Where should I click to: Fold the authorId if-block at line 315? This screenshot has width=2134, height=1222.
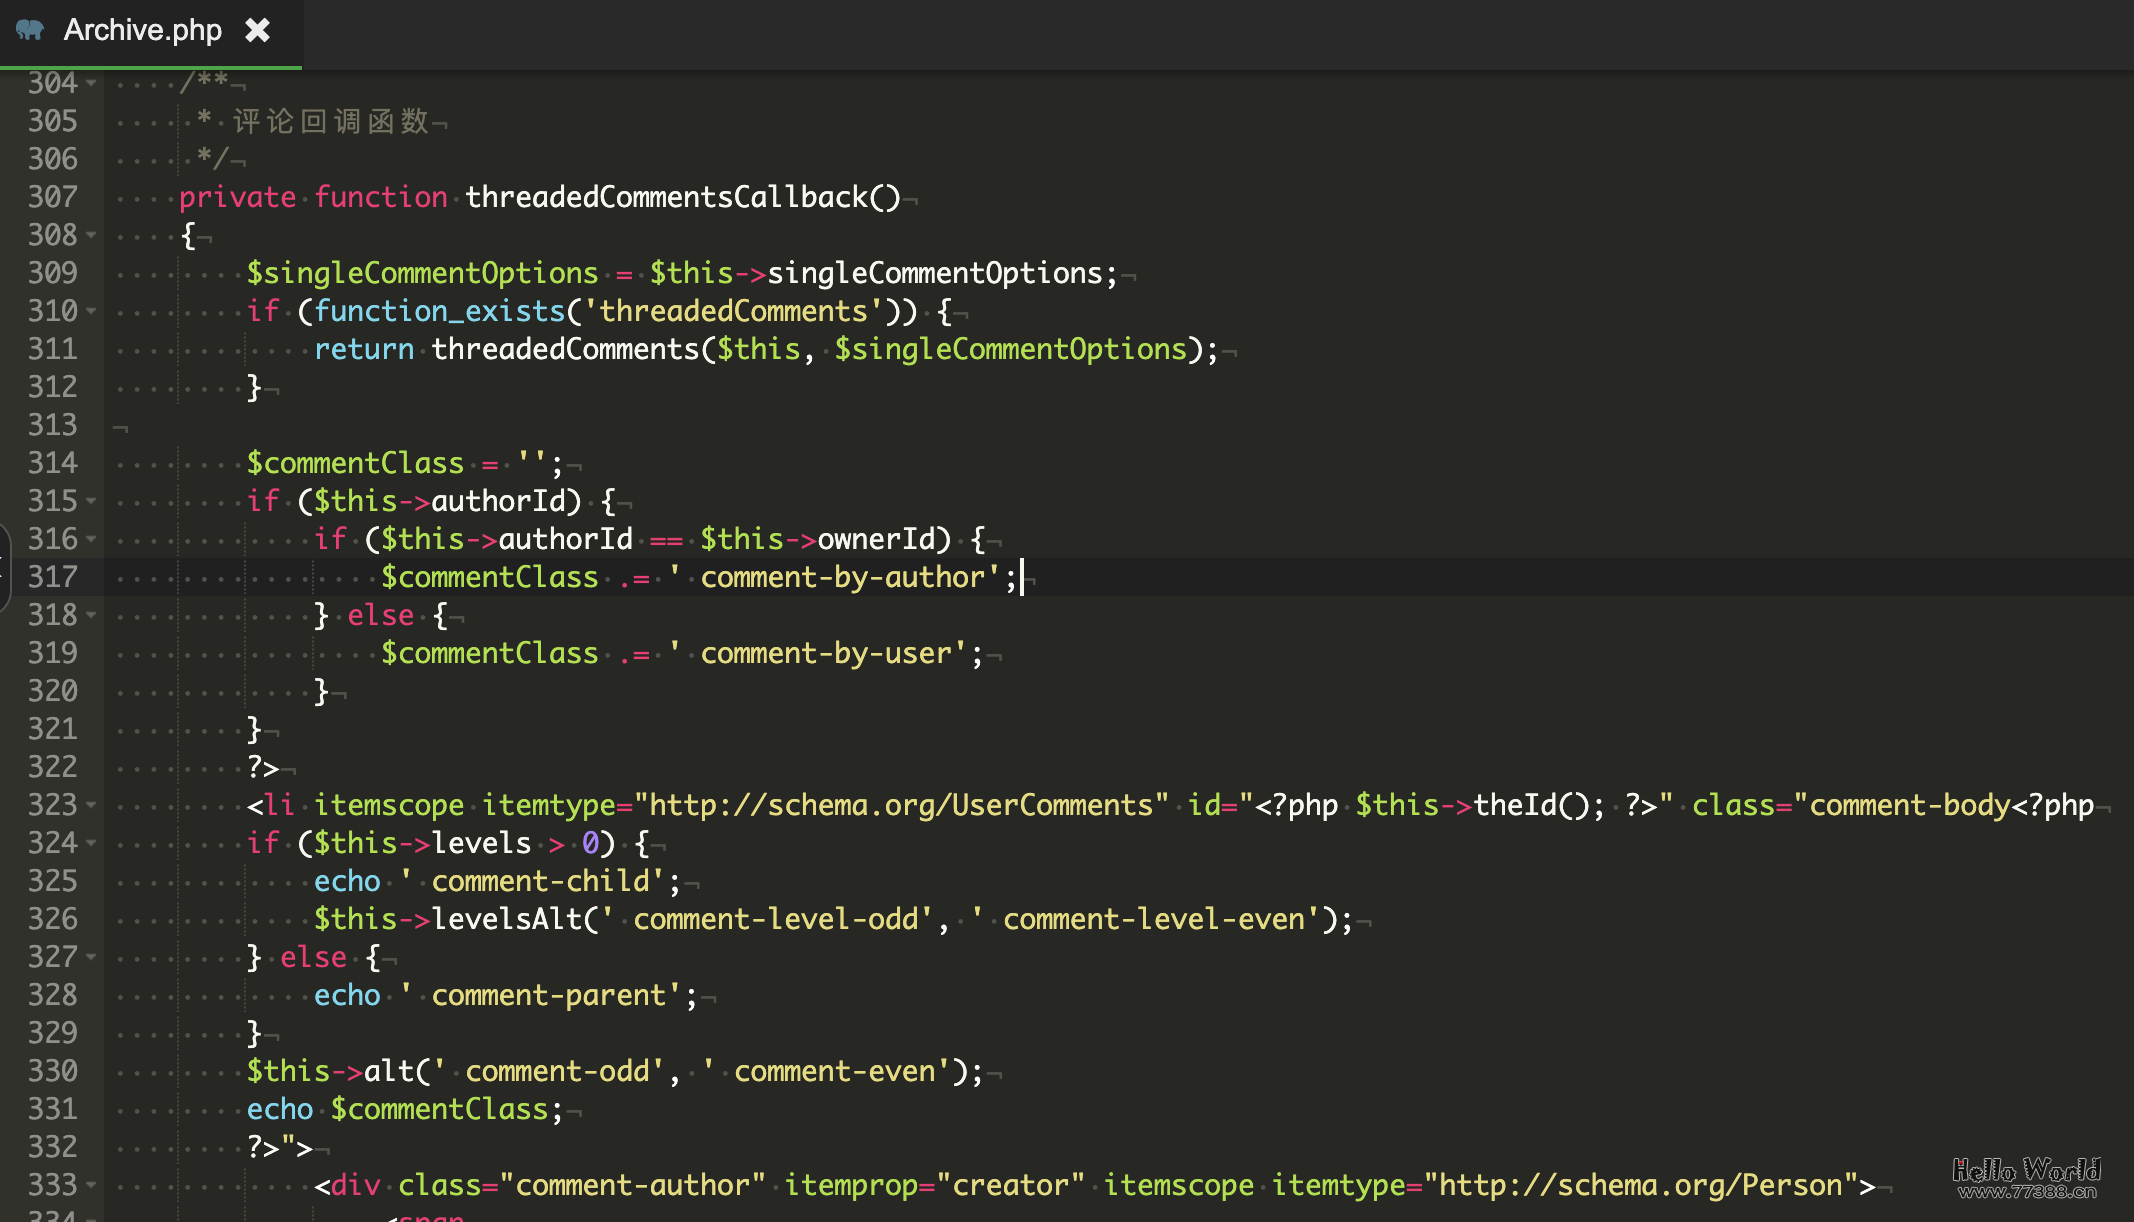(92, 501)
